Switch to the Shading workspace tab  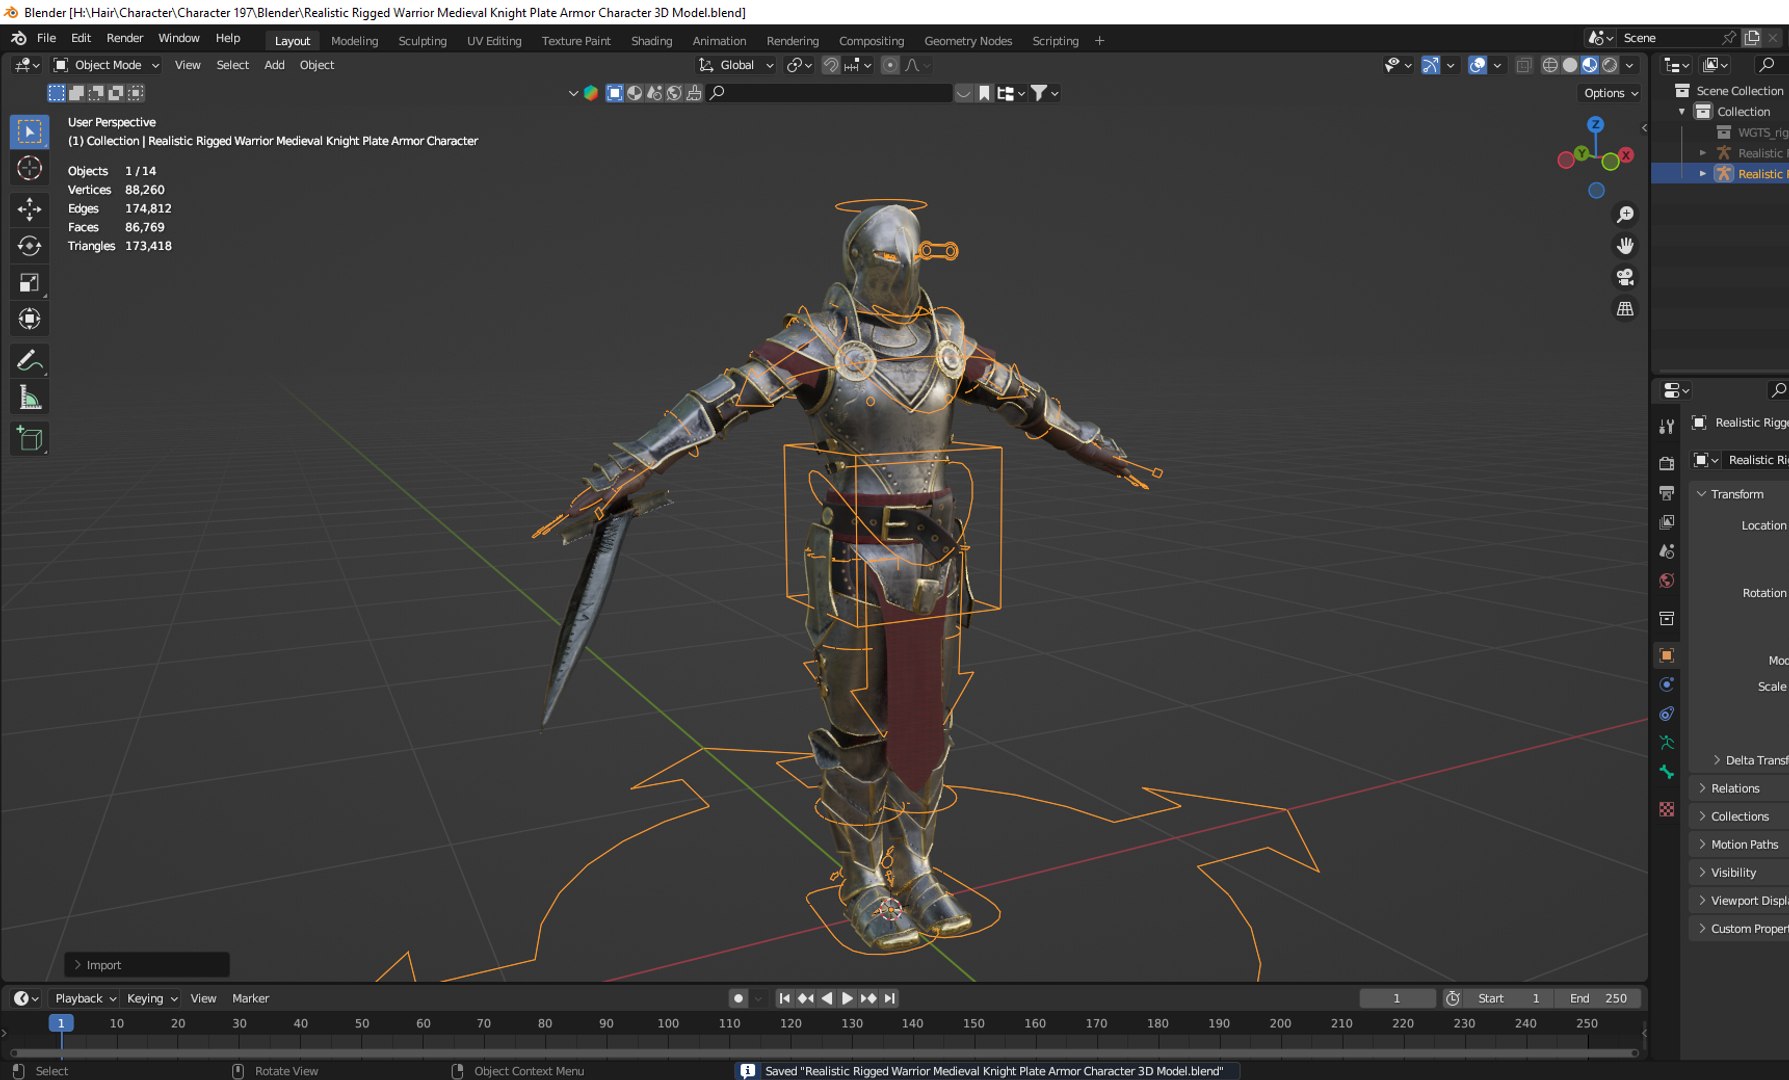651,41
